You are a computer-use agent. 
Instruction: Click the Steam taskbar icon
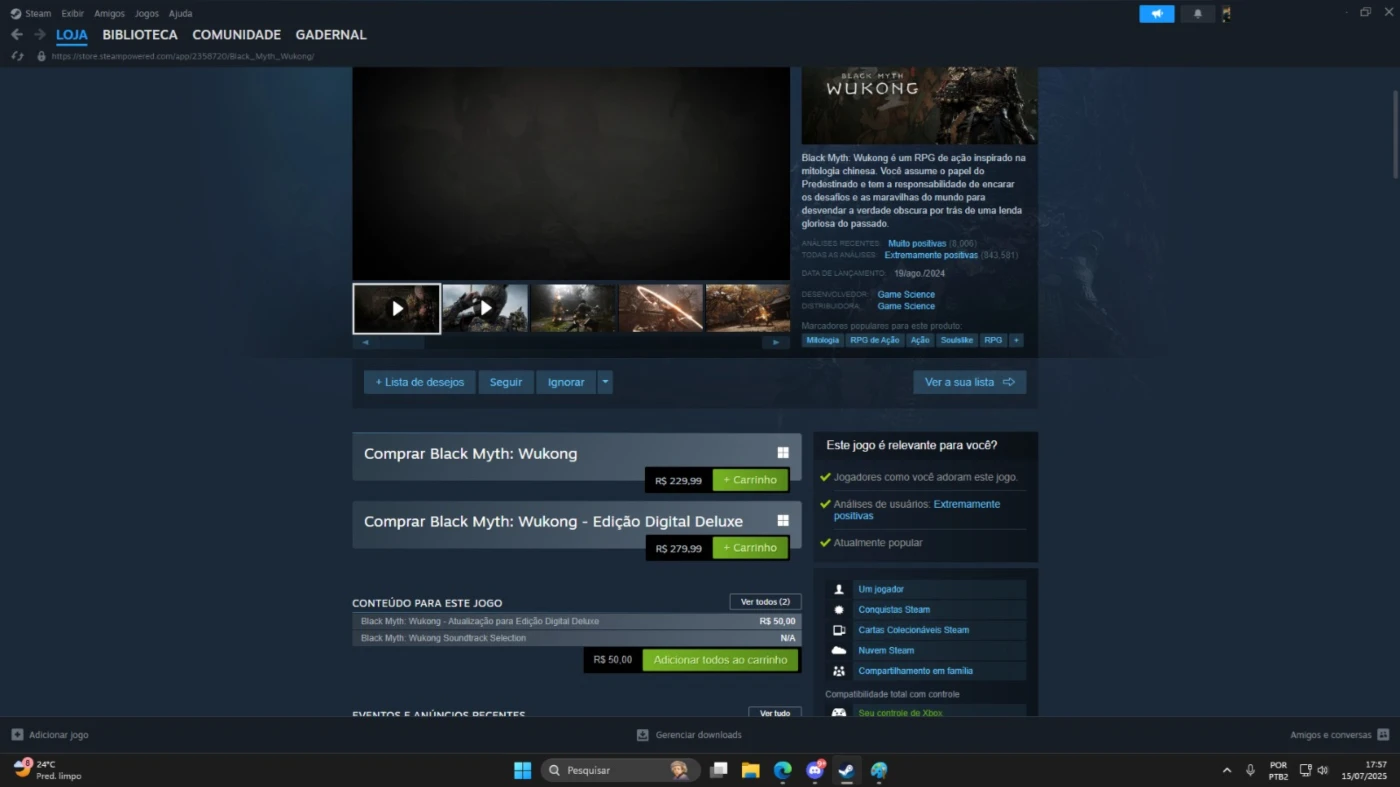[846, 770]
